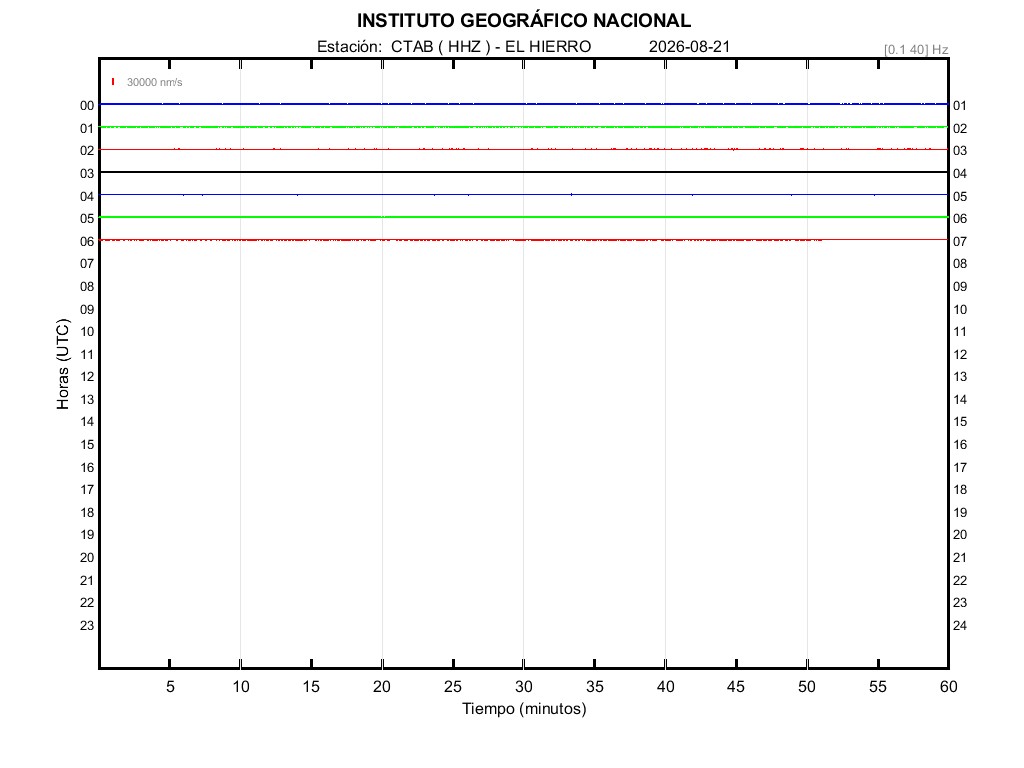Viewport: 1024px width, 768px height.
Task: Click right-axis hour label '19'
Action: (x=960, y=513)
